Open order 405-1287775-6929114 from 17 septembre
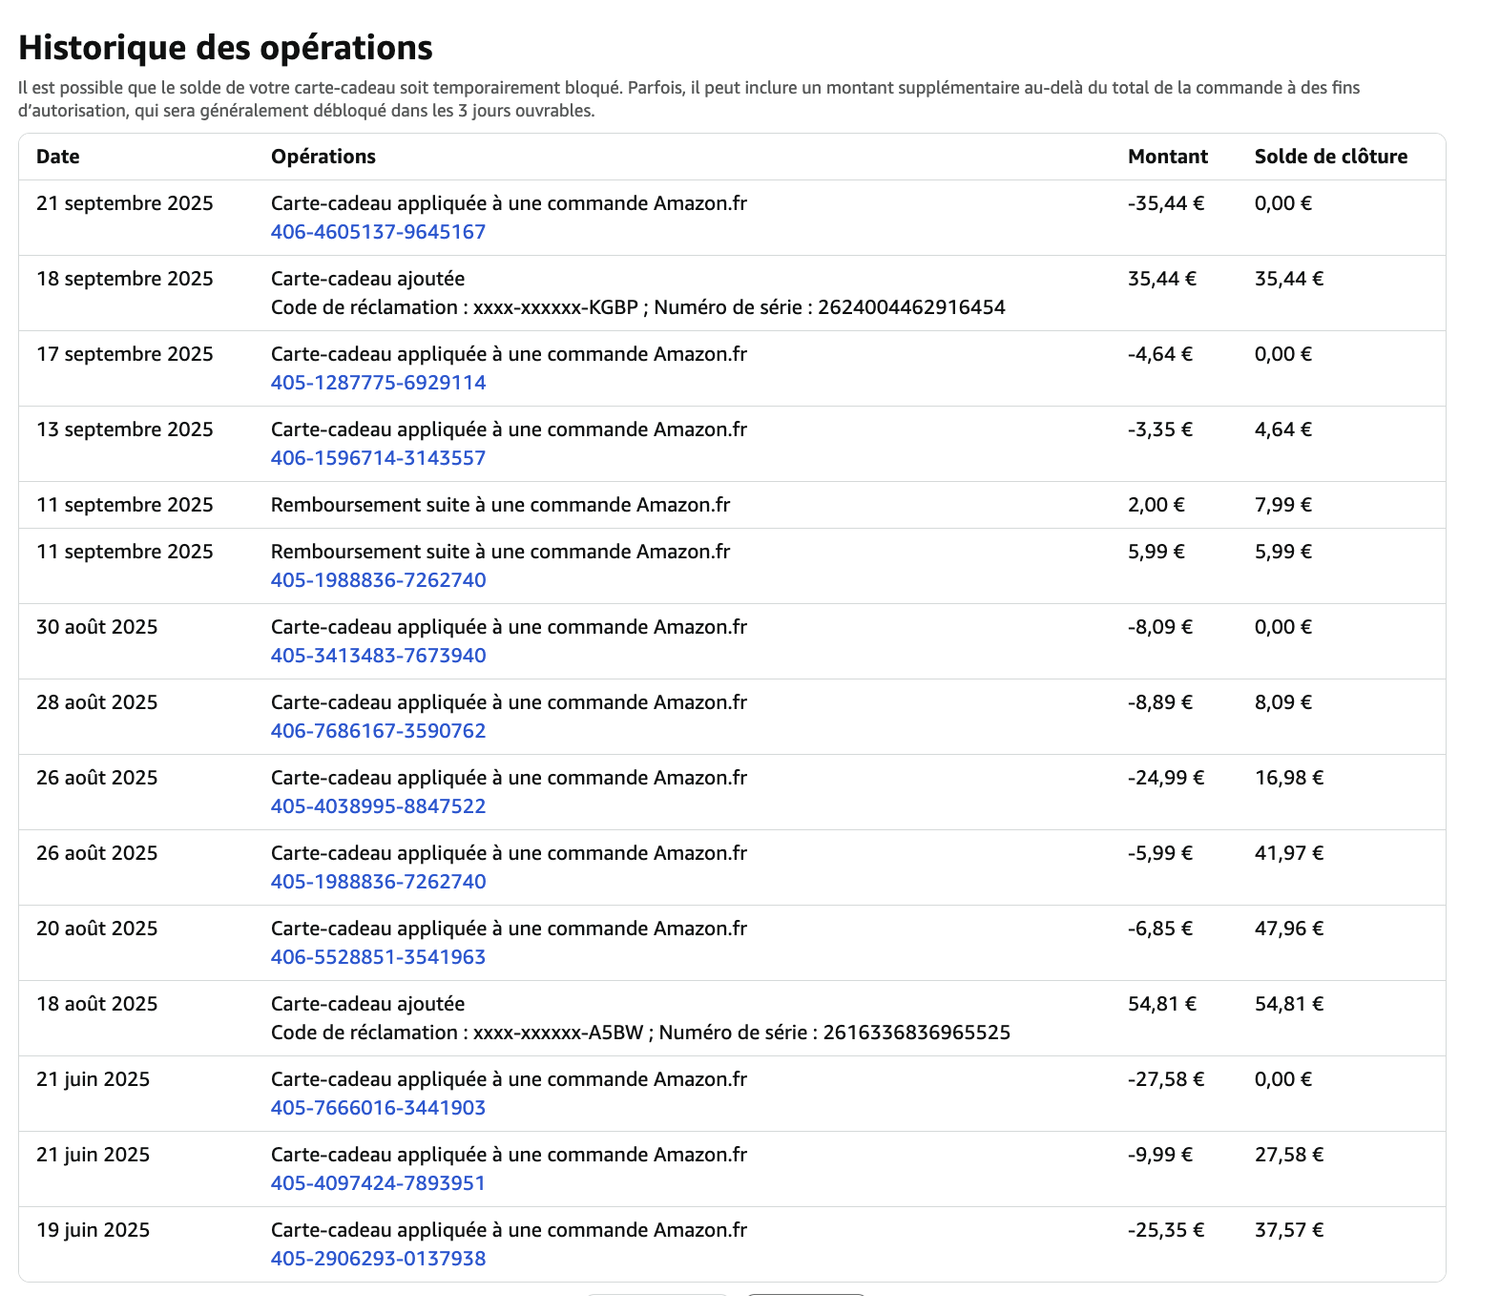This screenshot has height=1296, width=1500. click(378, 383)
